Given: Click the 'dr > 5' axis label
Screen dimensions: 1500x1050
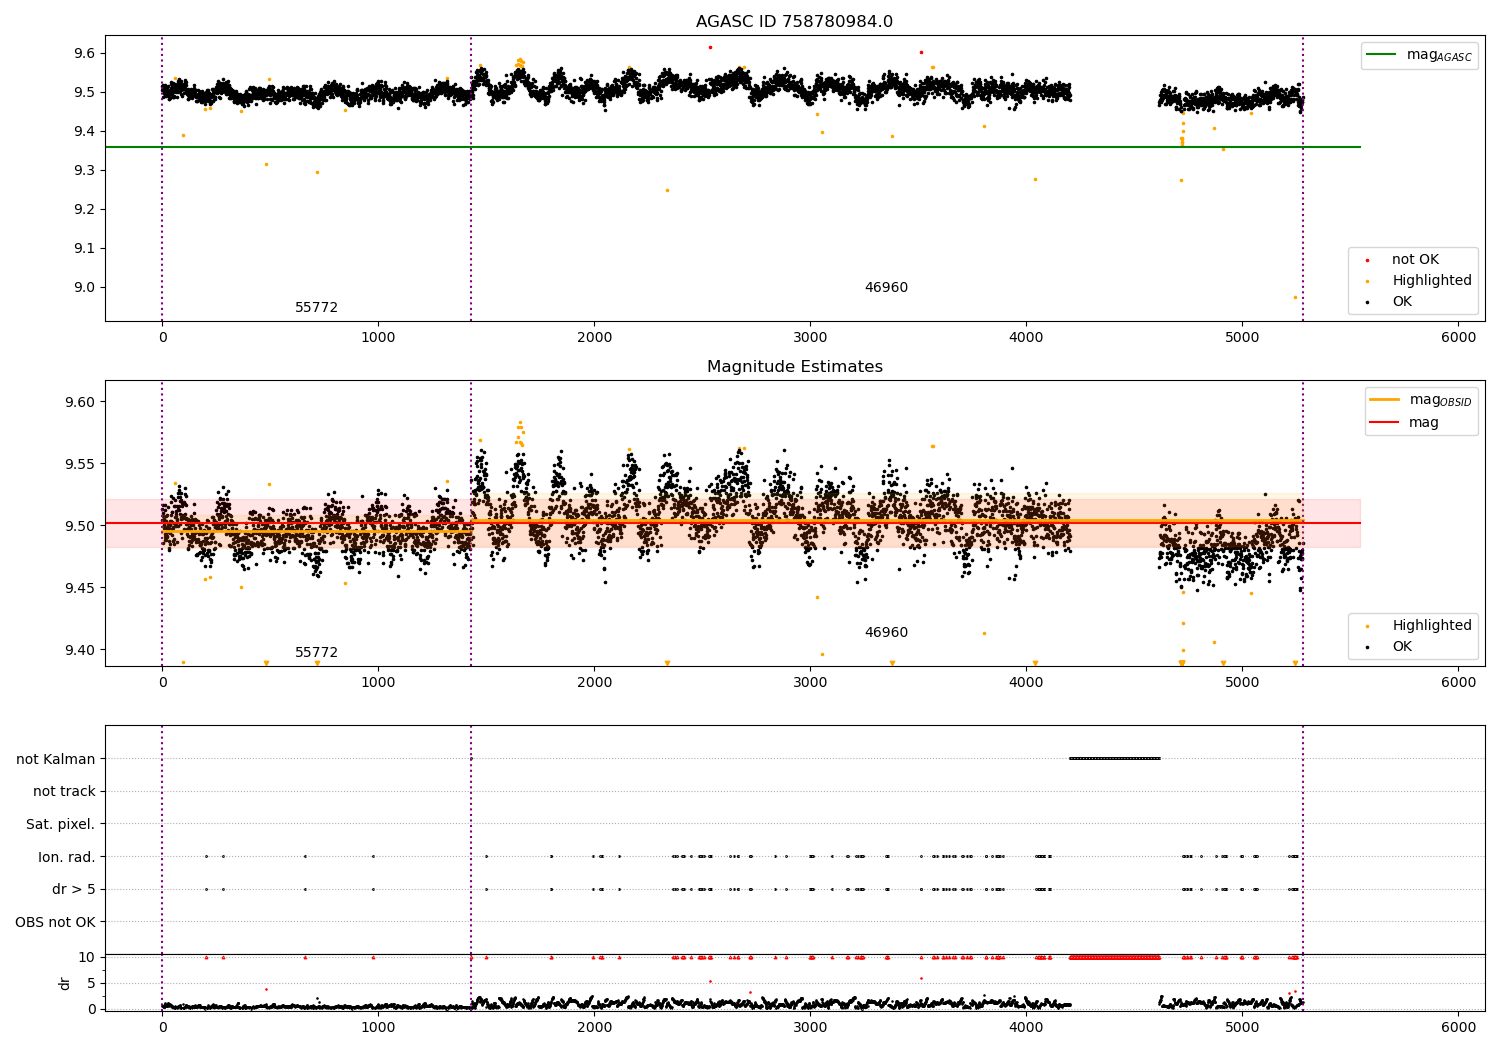Looking at the screenshot, I should pyautogui.click(x=74, y=889).
